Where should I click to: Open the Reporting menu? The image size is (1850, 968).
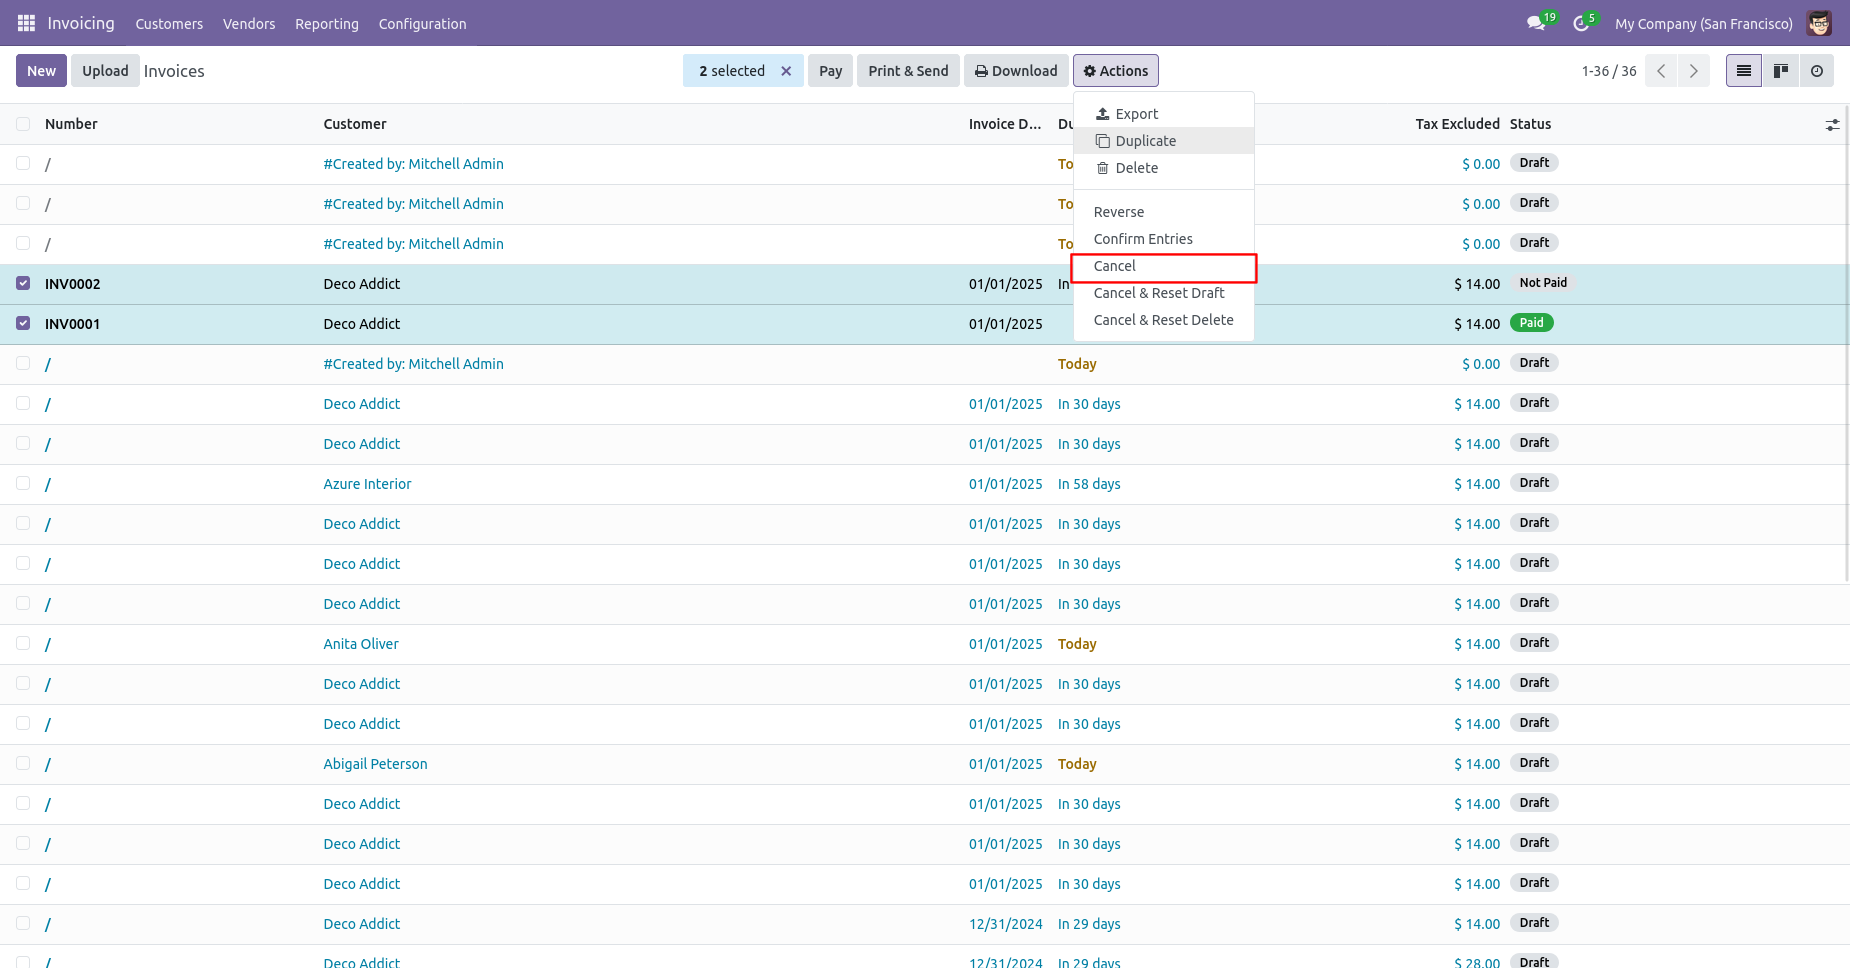click(327, 24)
